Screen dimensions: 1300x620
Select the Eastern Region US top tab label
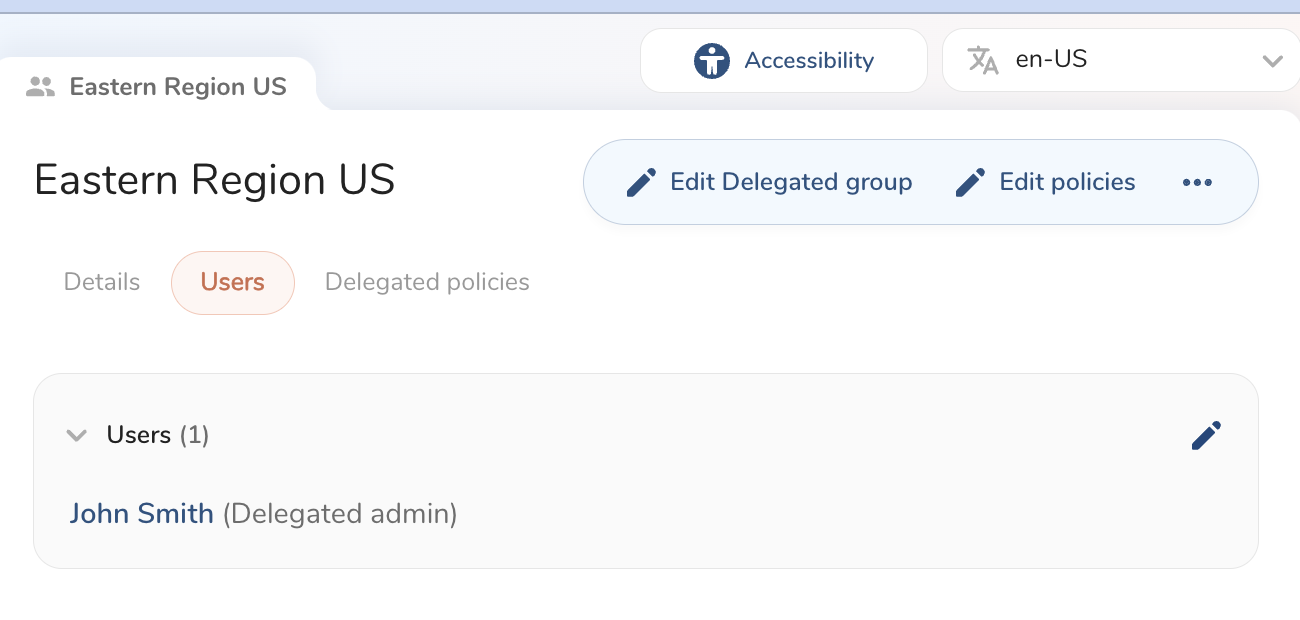[x=178, y=87]
